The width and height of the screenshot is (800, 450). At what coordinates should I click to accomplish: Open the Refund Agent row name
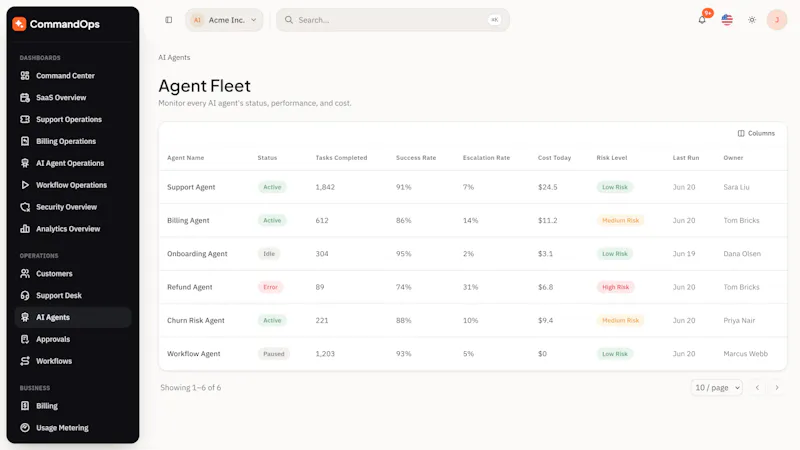[190, 287]
